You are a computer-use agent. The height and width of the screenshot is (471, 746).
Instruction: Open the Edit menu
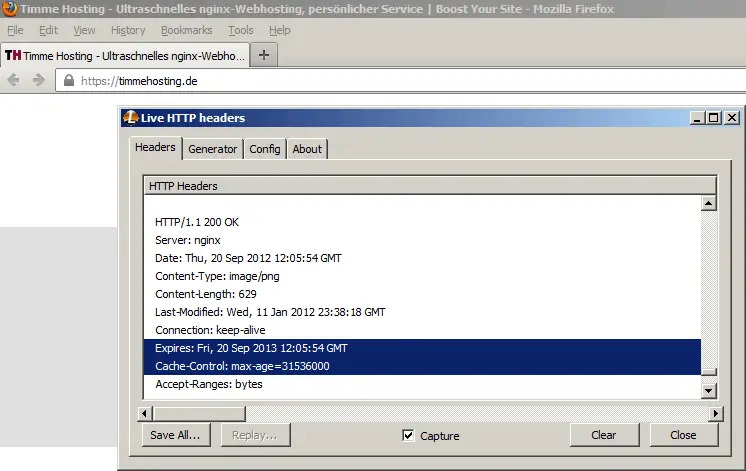(48, 30)
